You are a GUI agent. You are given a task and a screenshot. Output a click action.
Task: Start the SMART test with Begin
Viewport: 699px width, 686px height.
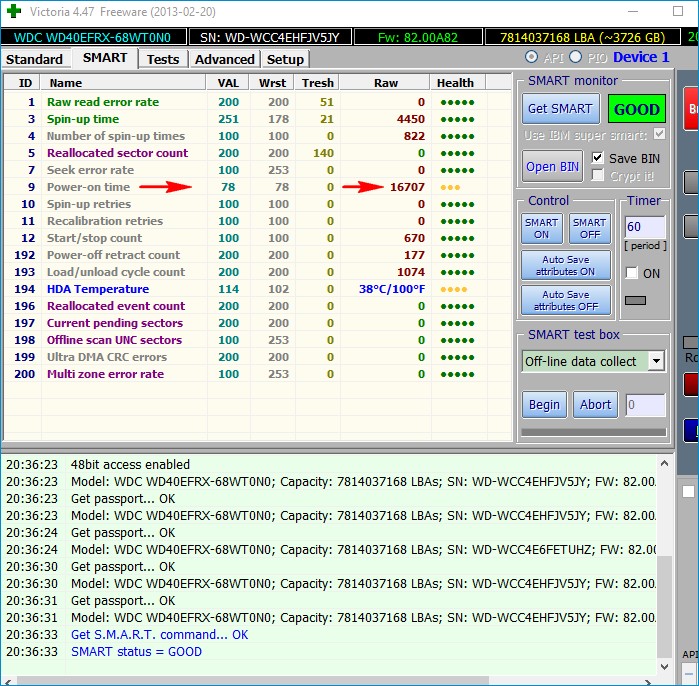[544, 404]
